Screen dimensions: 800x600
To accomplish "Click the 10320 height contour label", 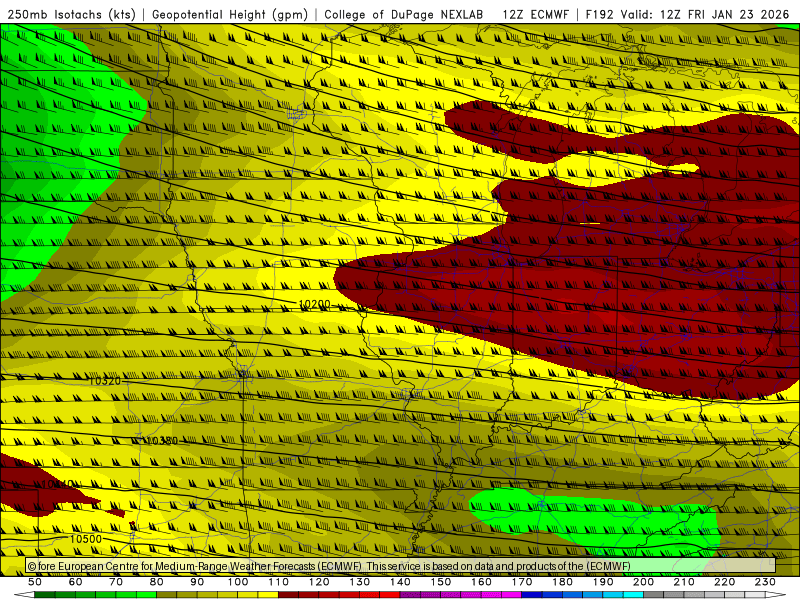I will click(x=105, y=381).
